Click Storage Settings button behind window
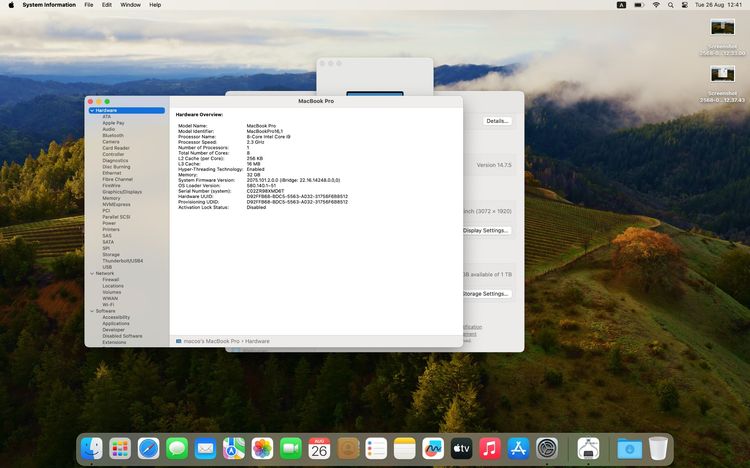Viewport: 750px width, 468px height. click(486, 294)
